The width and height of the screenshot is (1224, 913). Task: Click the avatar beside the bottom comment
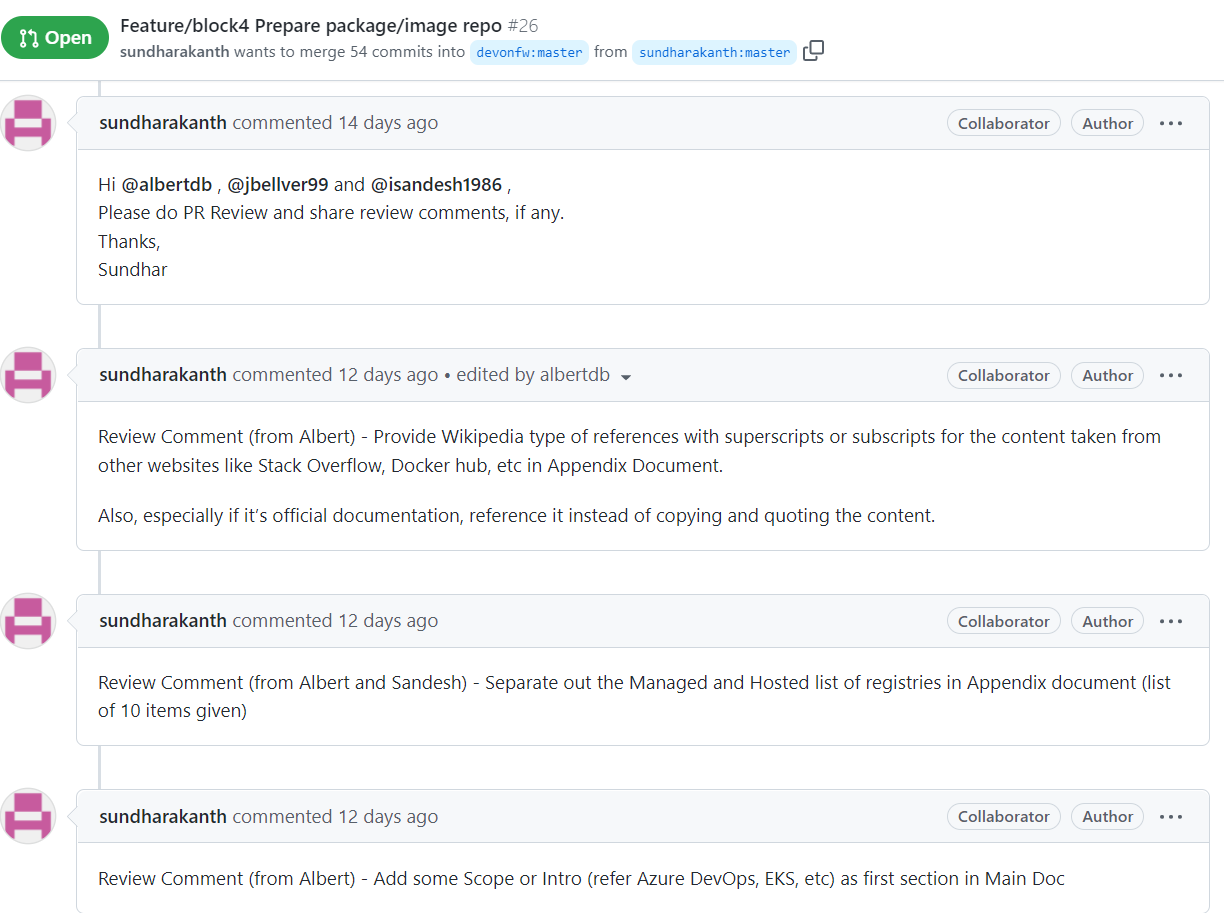point(28,816)
